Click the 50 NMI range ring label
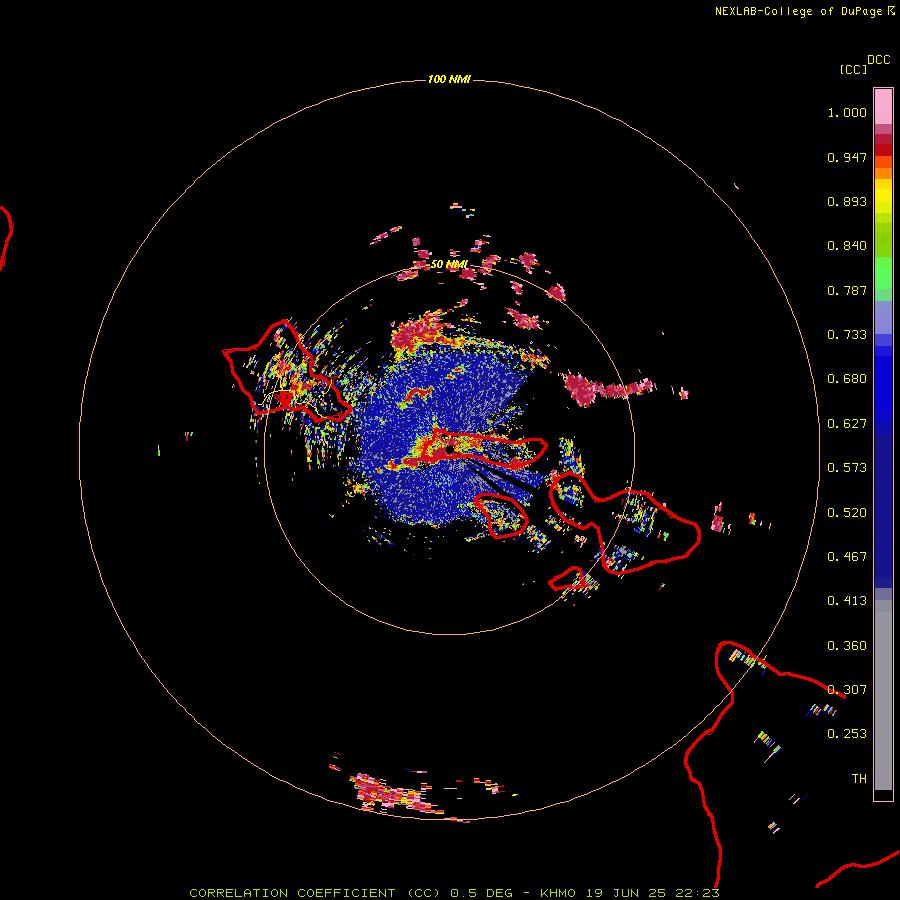This screenshot has width=900, height=900. pyautogui.click(x=449, y=264)
